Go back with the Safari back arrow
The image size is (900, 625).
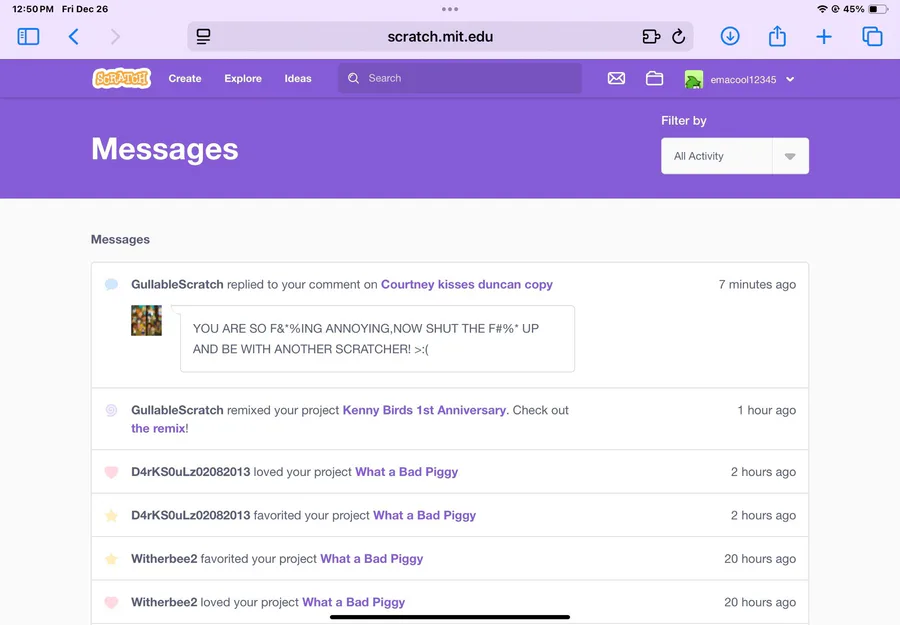click(73, 37)
